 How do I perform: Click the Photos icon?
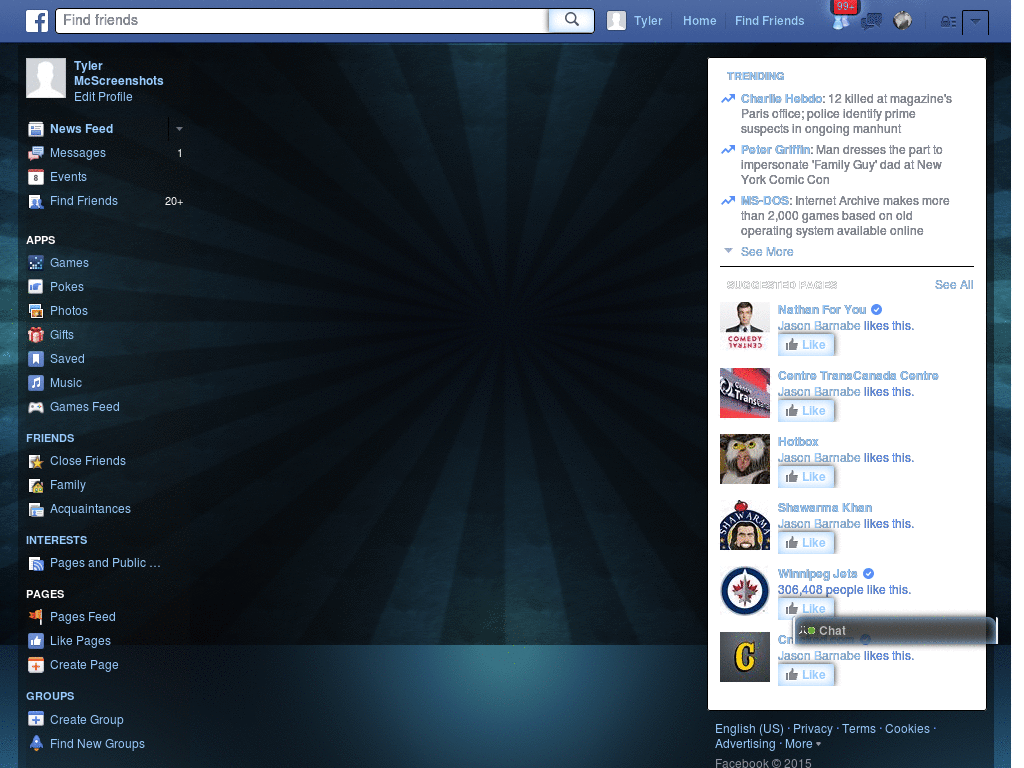[36, 311]
